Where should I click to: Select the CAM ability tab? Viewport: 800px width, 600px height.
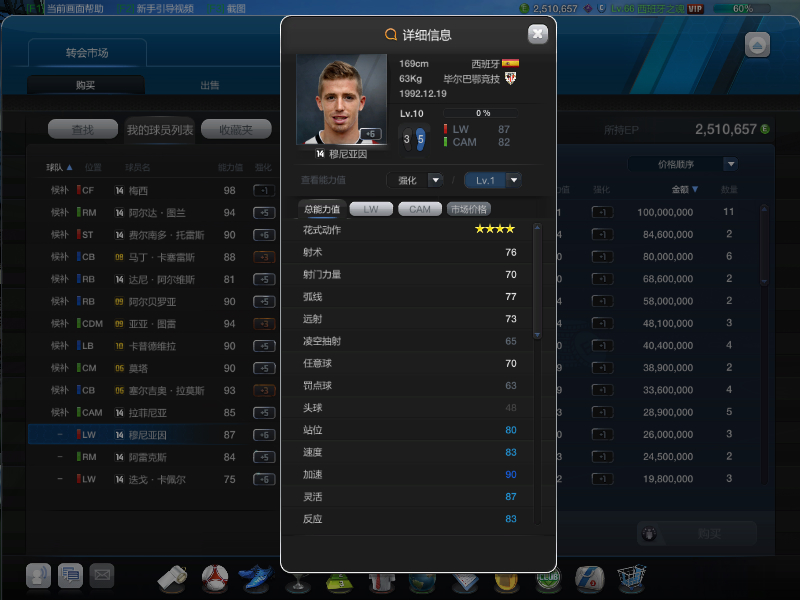[x=420, y=209]
